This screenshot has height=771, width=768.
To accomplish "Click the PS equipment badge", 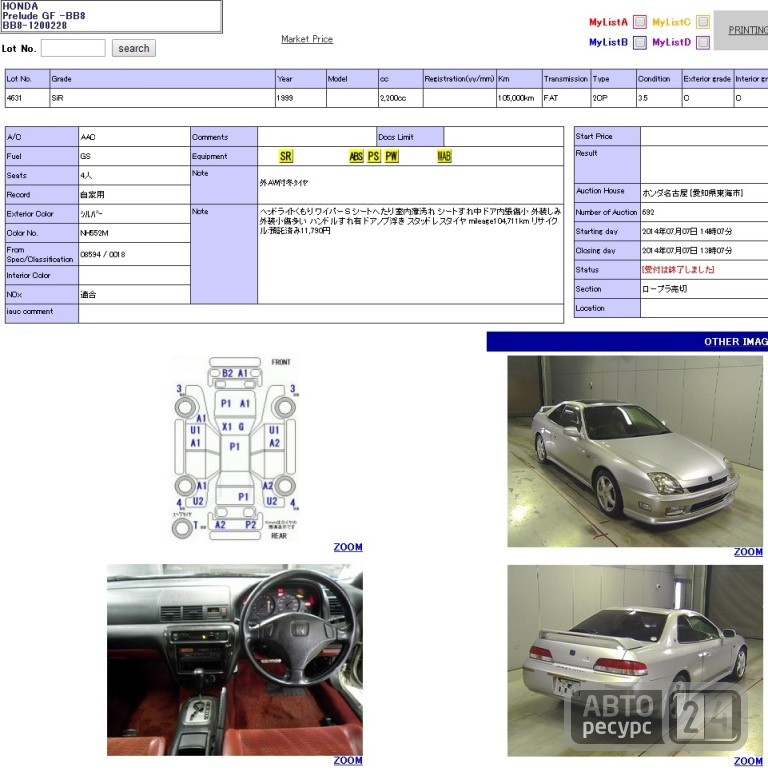I will coord(374,156).
